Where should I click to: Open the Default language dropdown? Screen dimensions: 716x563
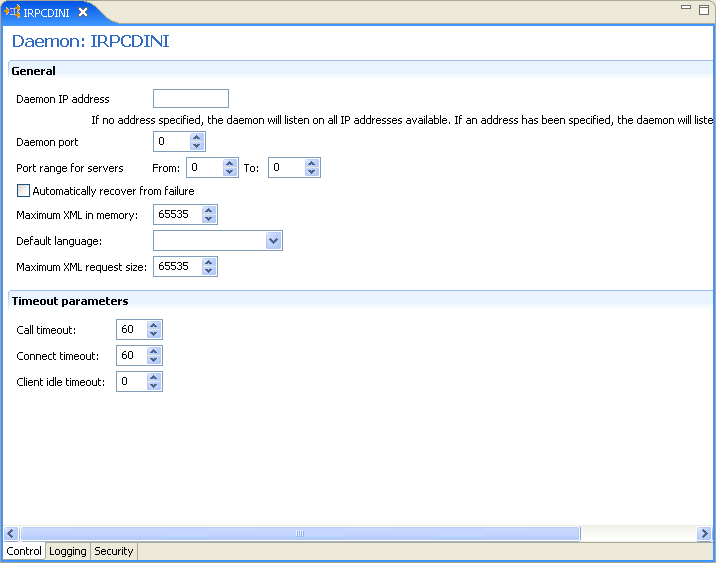(273, 241)
